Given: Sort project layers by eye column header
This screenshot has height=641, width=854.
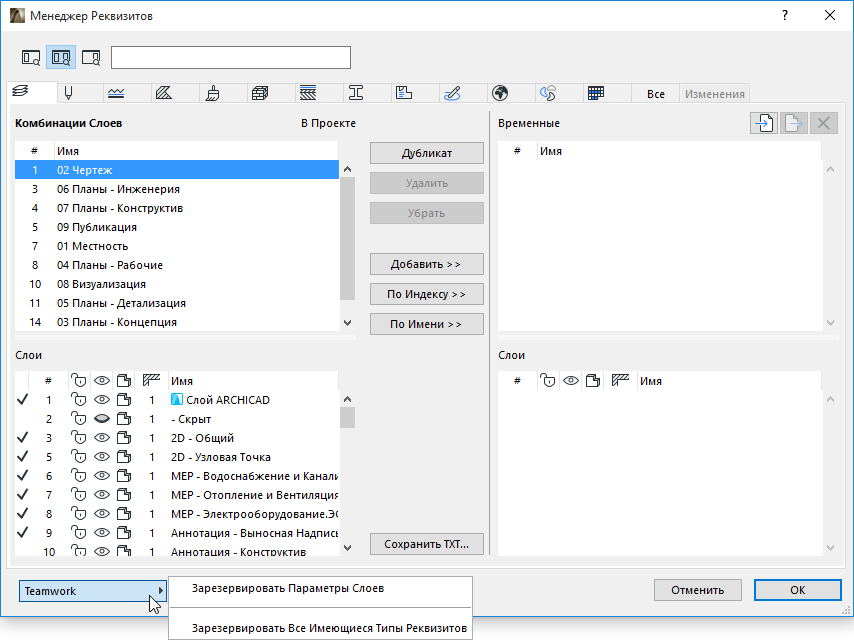Looking at the screenshot, I should pos(102,381).
